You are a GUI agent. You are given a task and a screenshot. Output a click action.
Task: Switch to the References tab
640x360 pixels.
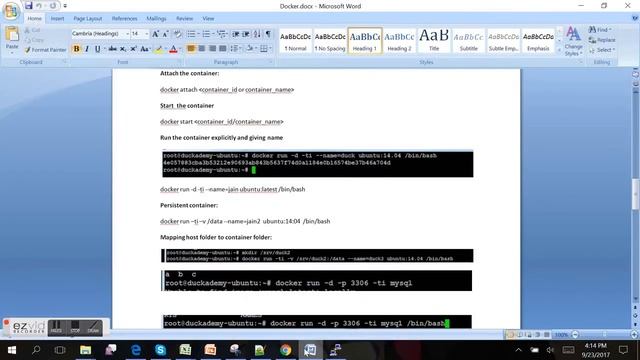[124, 18]
